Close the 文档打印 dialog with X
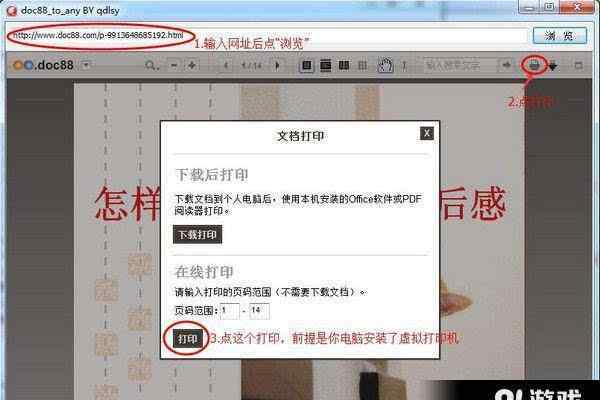 point(427,133)
